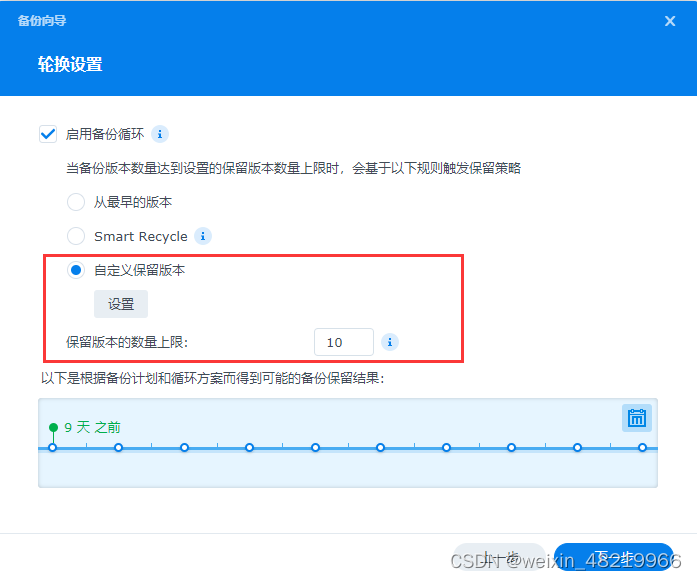Image resolution: width=697 pixels, height=580 pixels.
Task: Click the info icon next to 启用备份循环
Action: coord(160,134)
